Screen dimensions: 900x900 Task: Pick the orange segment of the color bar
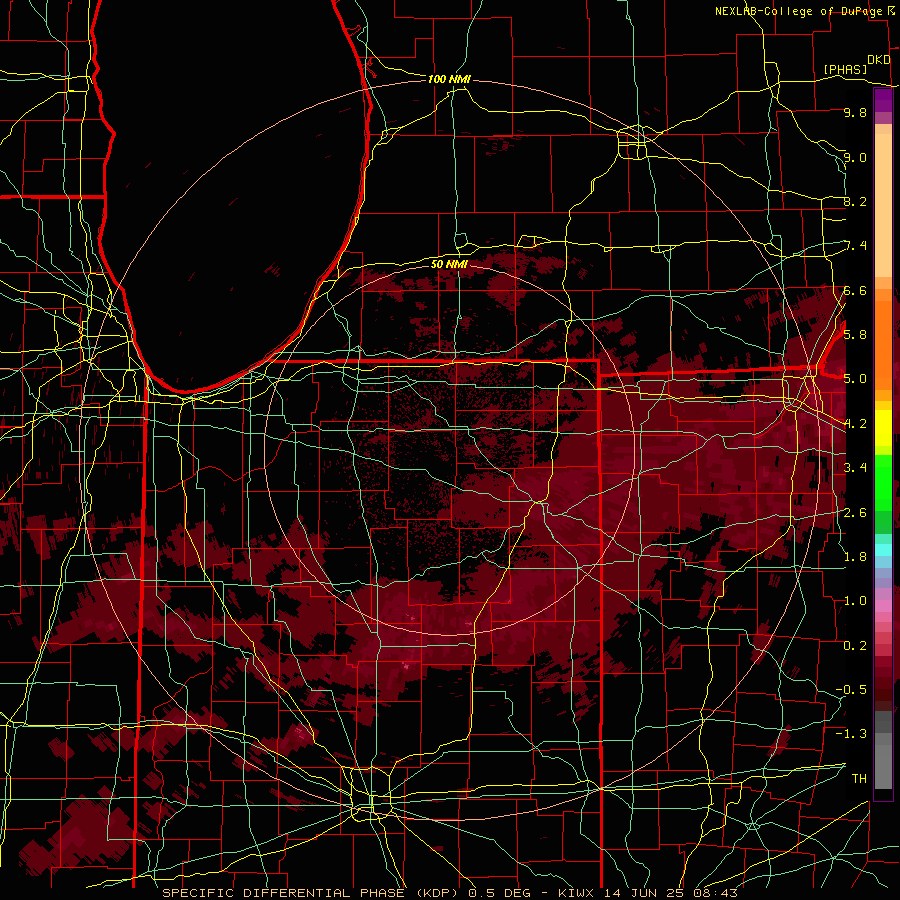(x=883, y=345)
